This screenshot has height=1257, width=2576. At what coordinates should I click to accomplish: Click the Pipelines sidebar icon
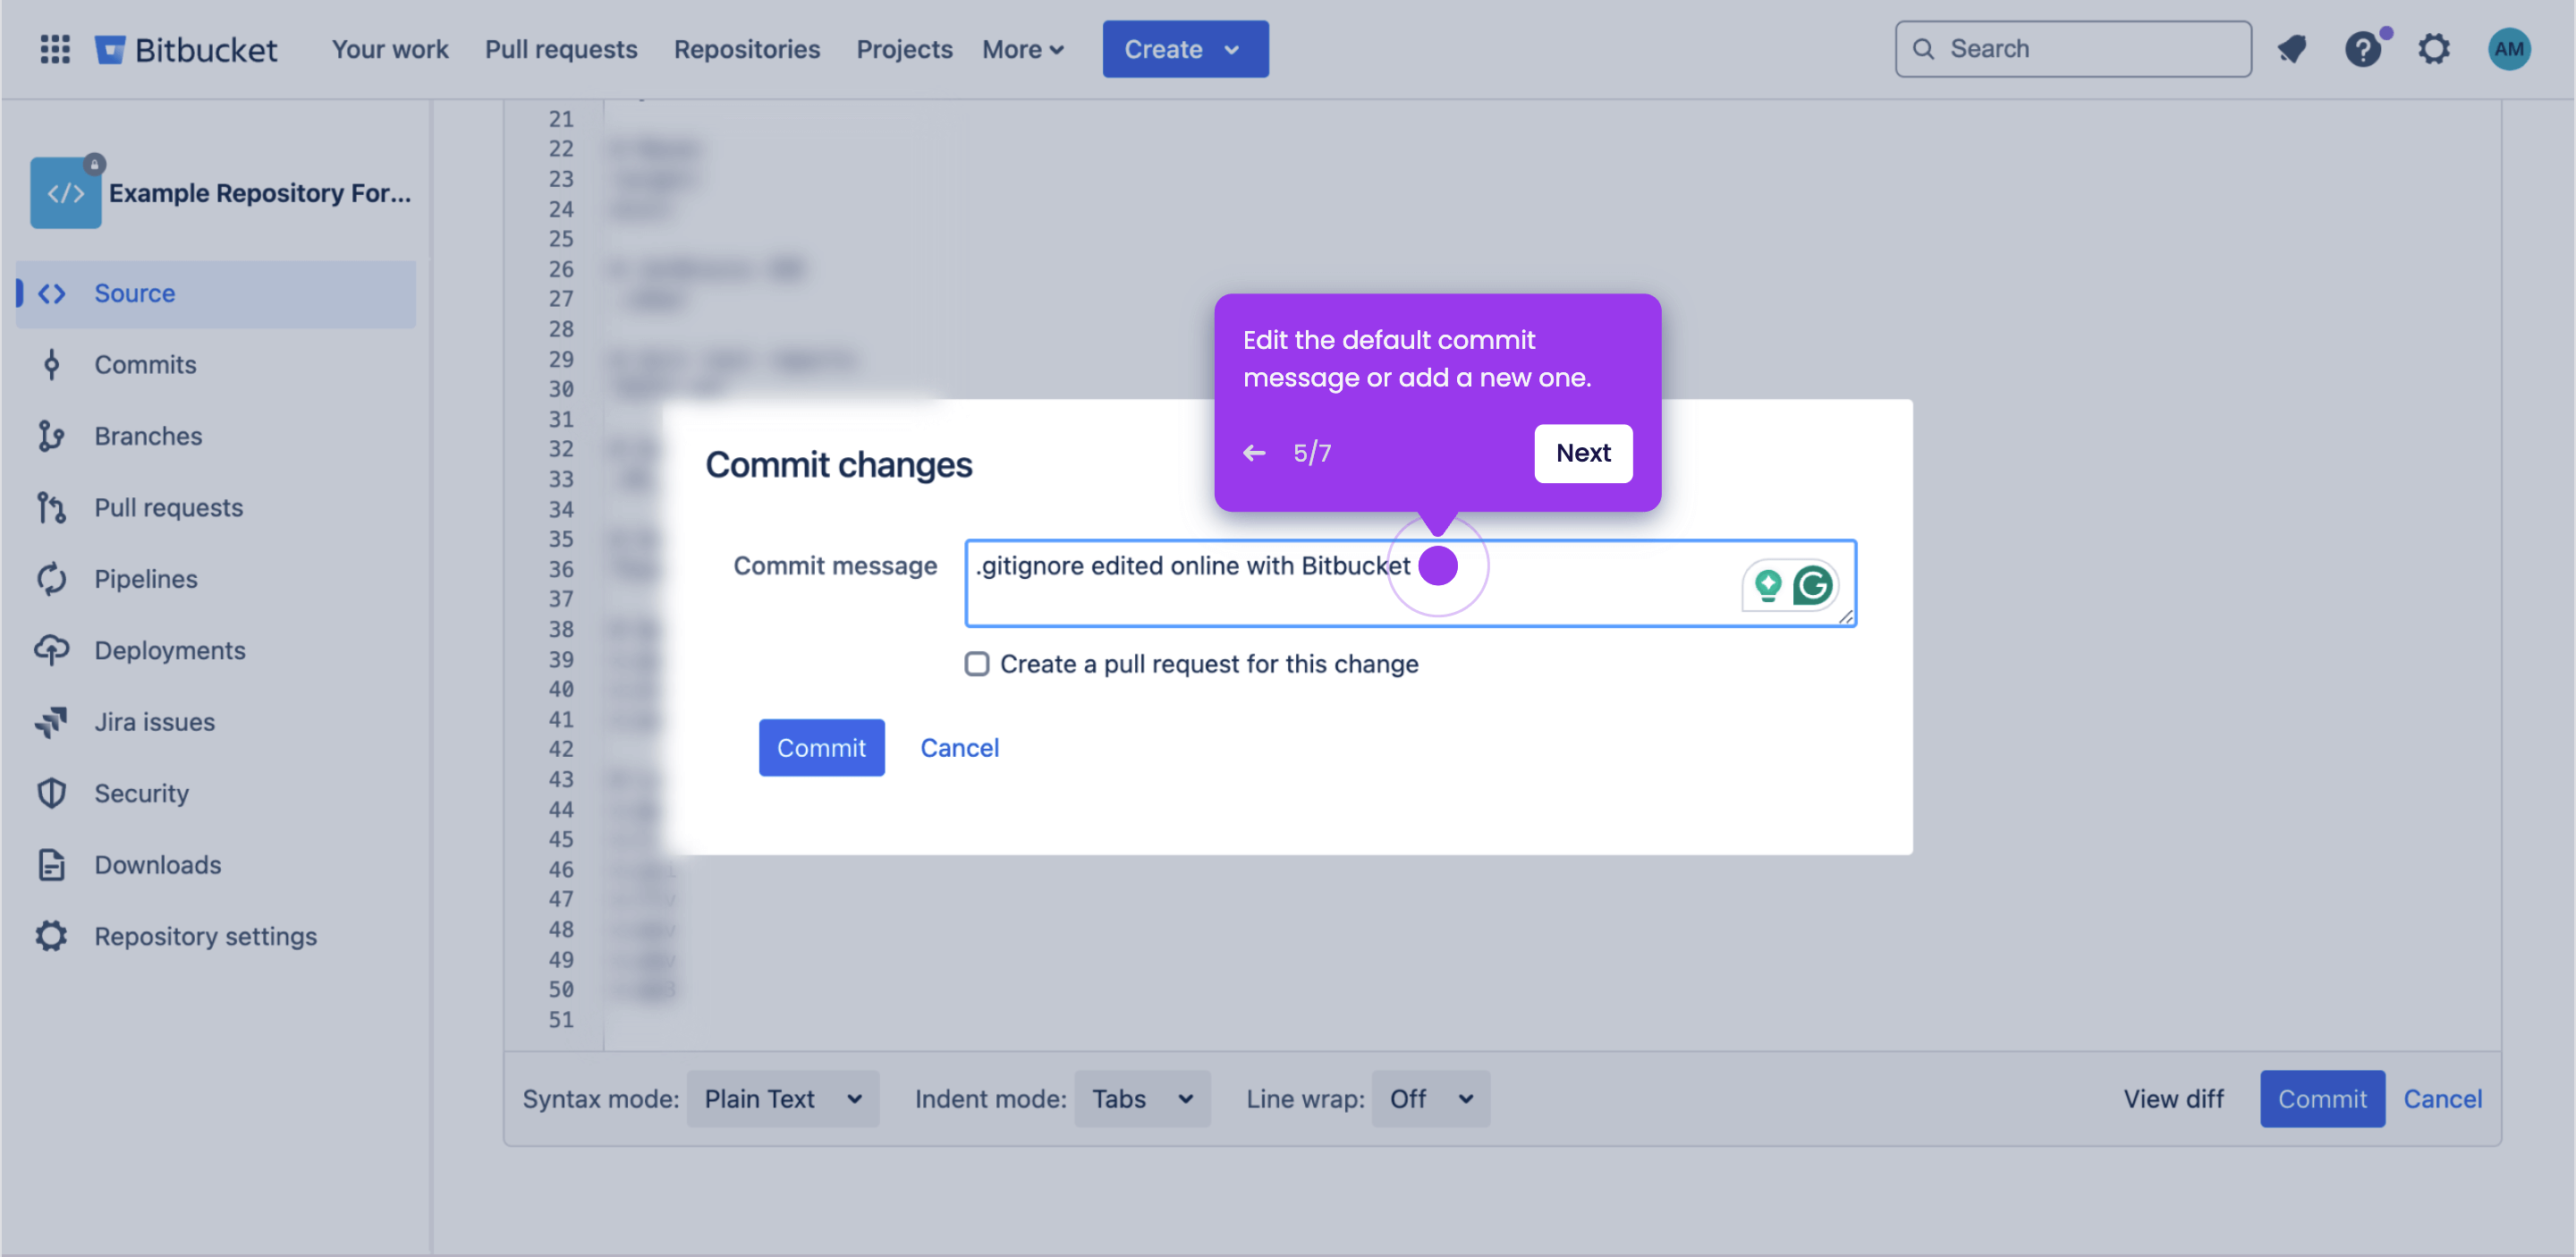pyautogui.click(x=52, y=579)
